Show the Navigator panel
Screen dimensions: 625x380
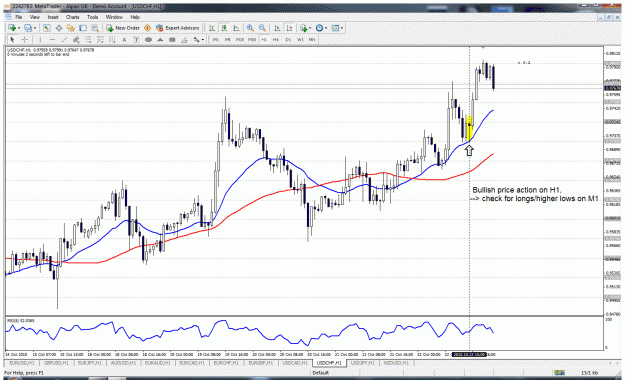click(x=71, y=28)
